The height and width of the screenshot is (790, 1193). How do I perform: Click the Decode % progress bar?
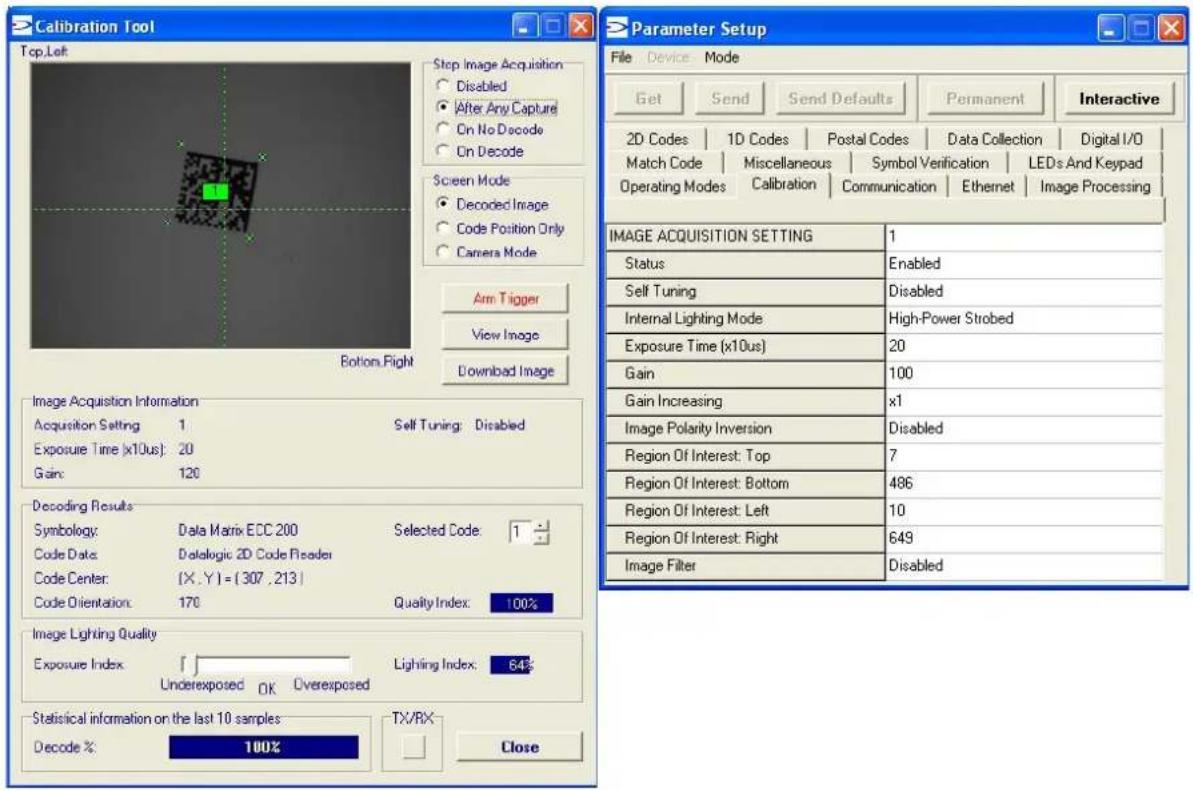263,747
